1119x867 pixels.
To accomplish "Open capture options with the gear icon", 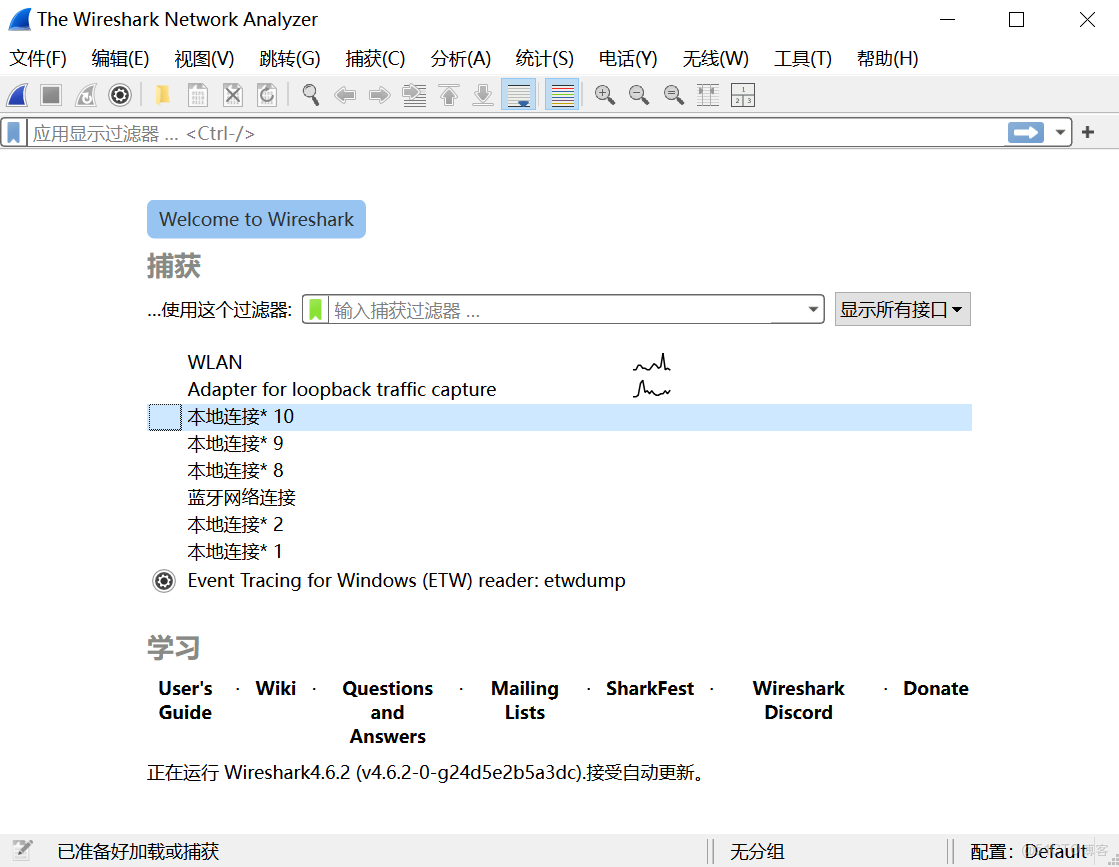I will click(x=120, y=95).
